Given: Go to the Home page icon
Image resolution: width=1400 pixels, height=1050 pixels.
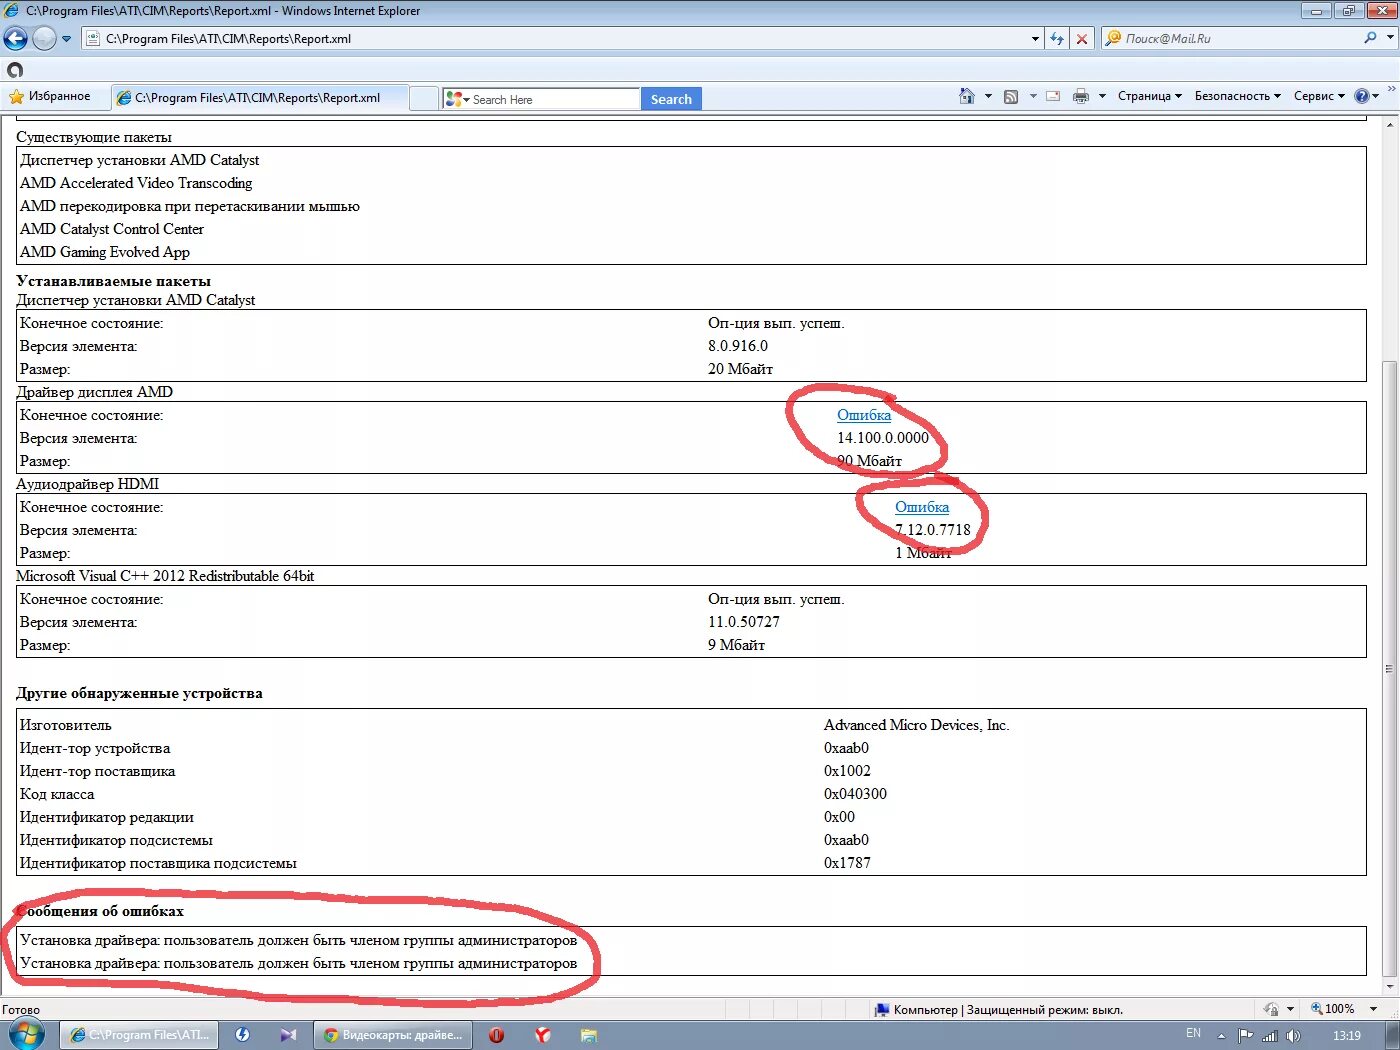Looking at the screenshot, I should click(966, 96).
